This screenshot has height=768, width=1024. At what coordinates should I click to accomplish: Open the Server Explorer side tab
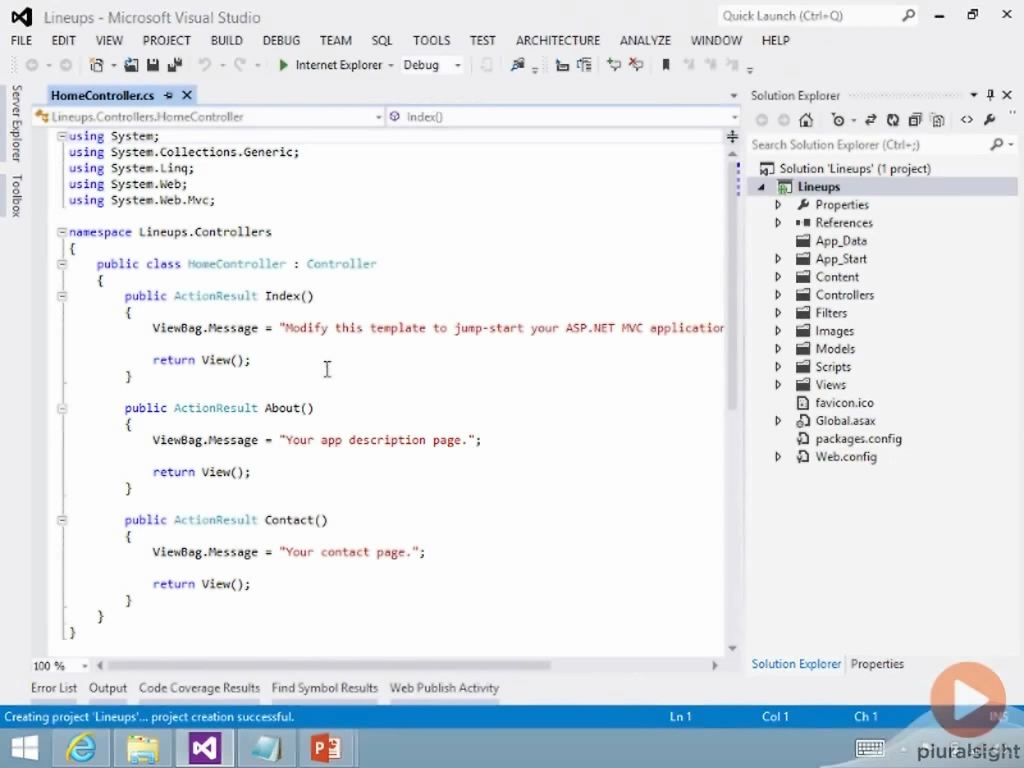click(16, 123)
